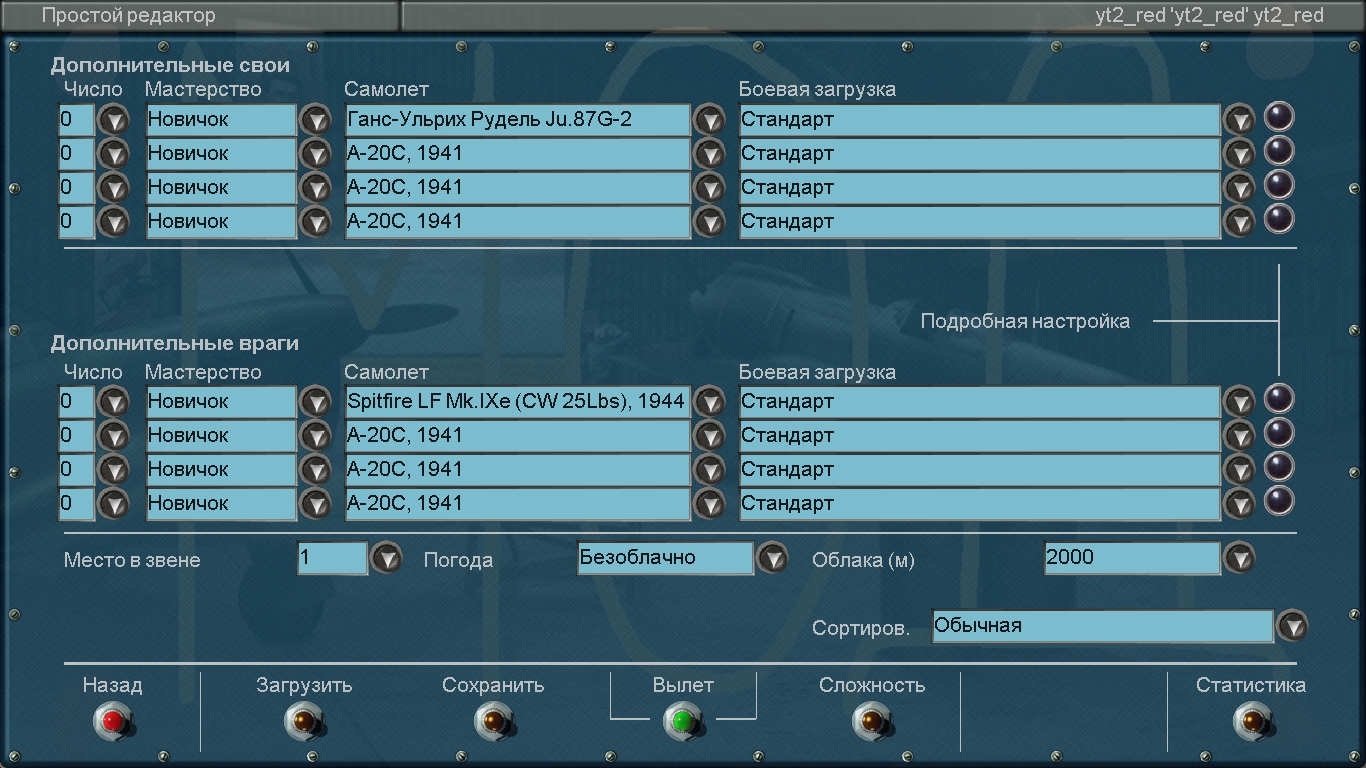The image size is (1366, 768).
Task: Click the yt2_red 'yt2_red' yt2_red title text
Action: point(1210,16)
